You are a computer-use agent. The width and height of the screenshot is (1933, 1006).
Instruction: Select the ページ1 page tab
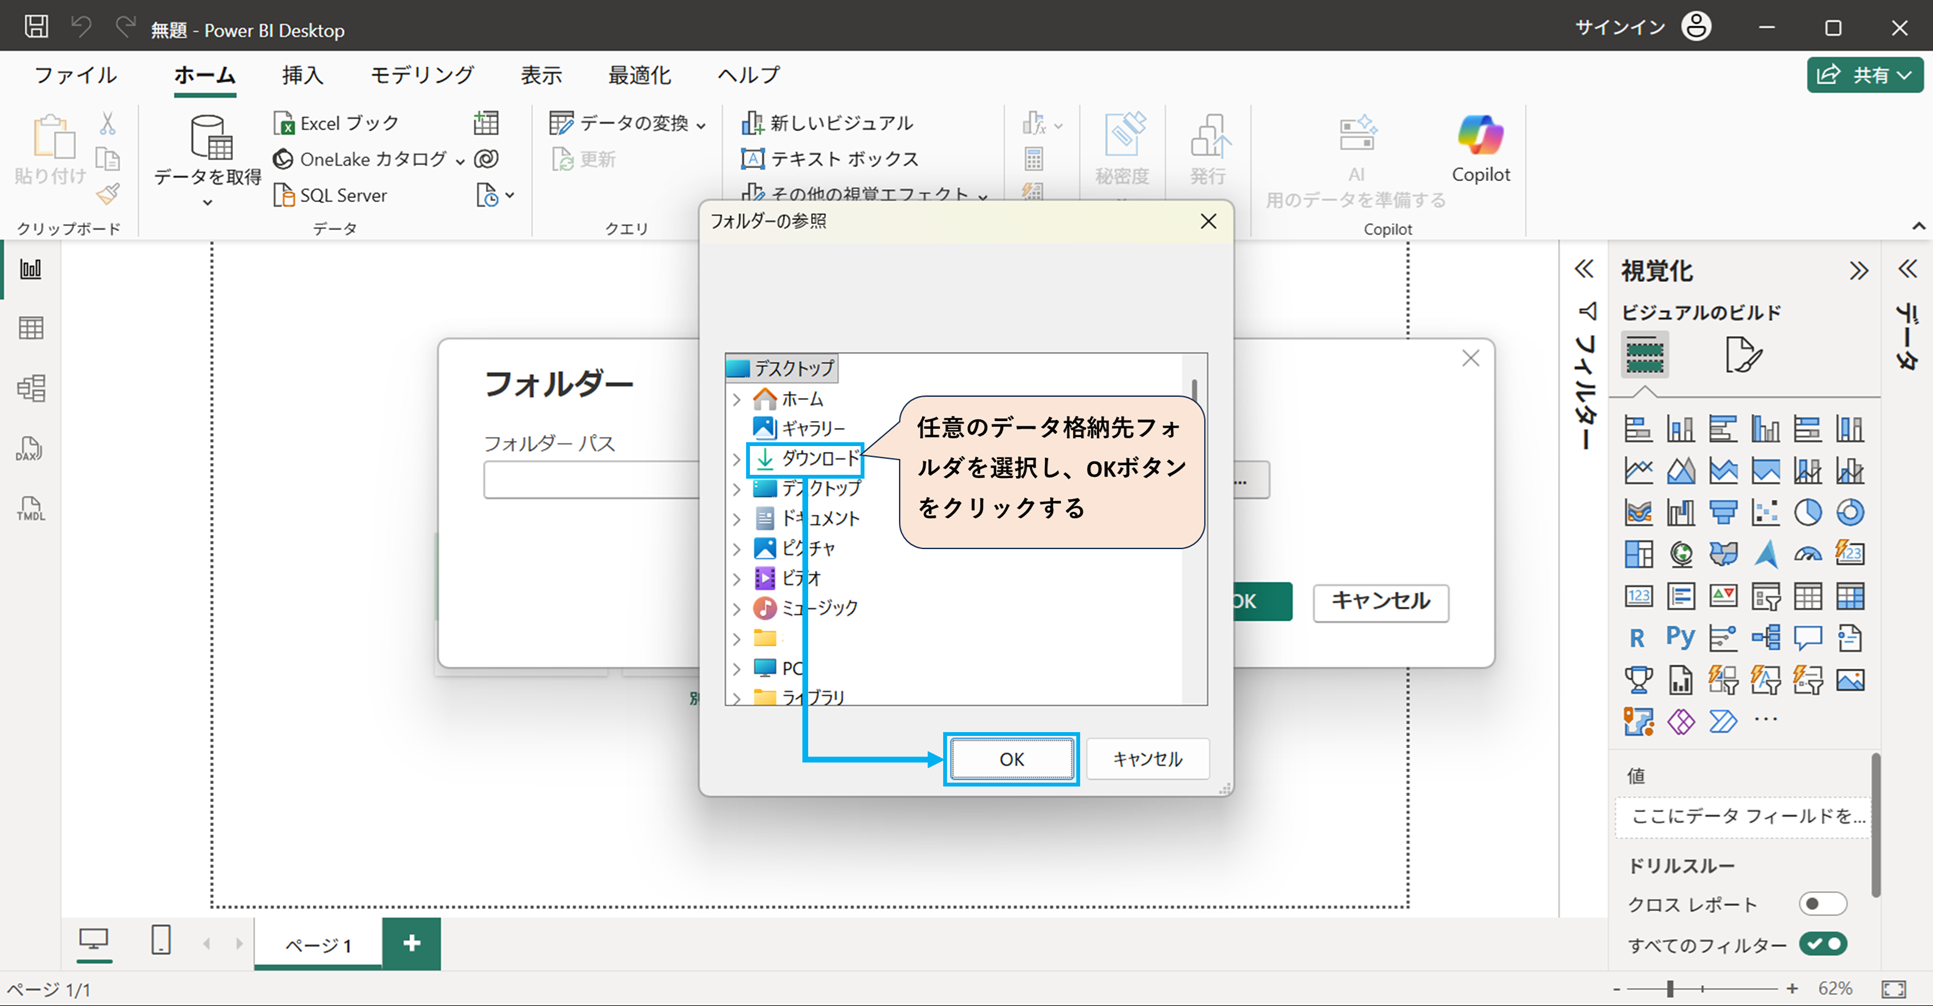point(318,942)
